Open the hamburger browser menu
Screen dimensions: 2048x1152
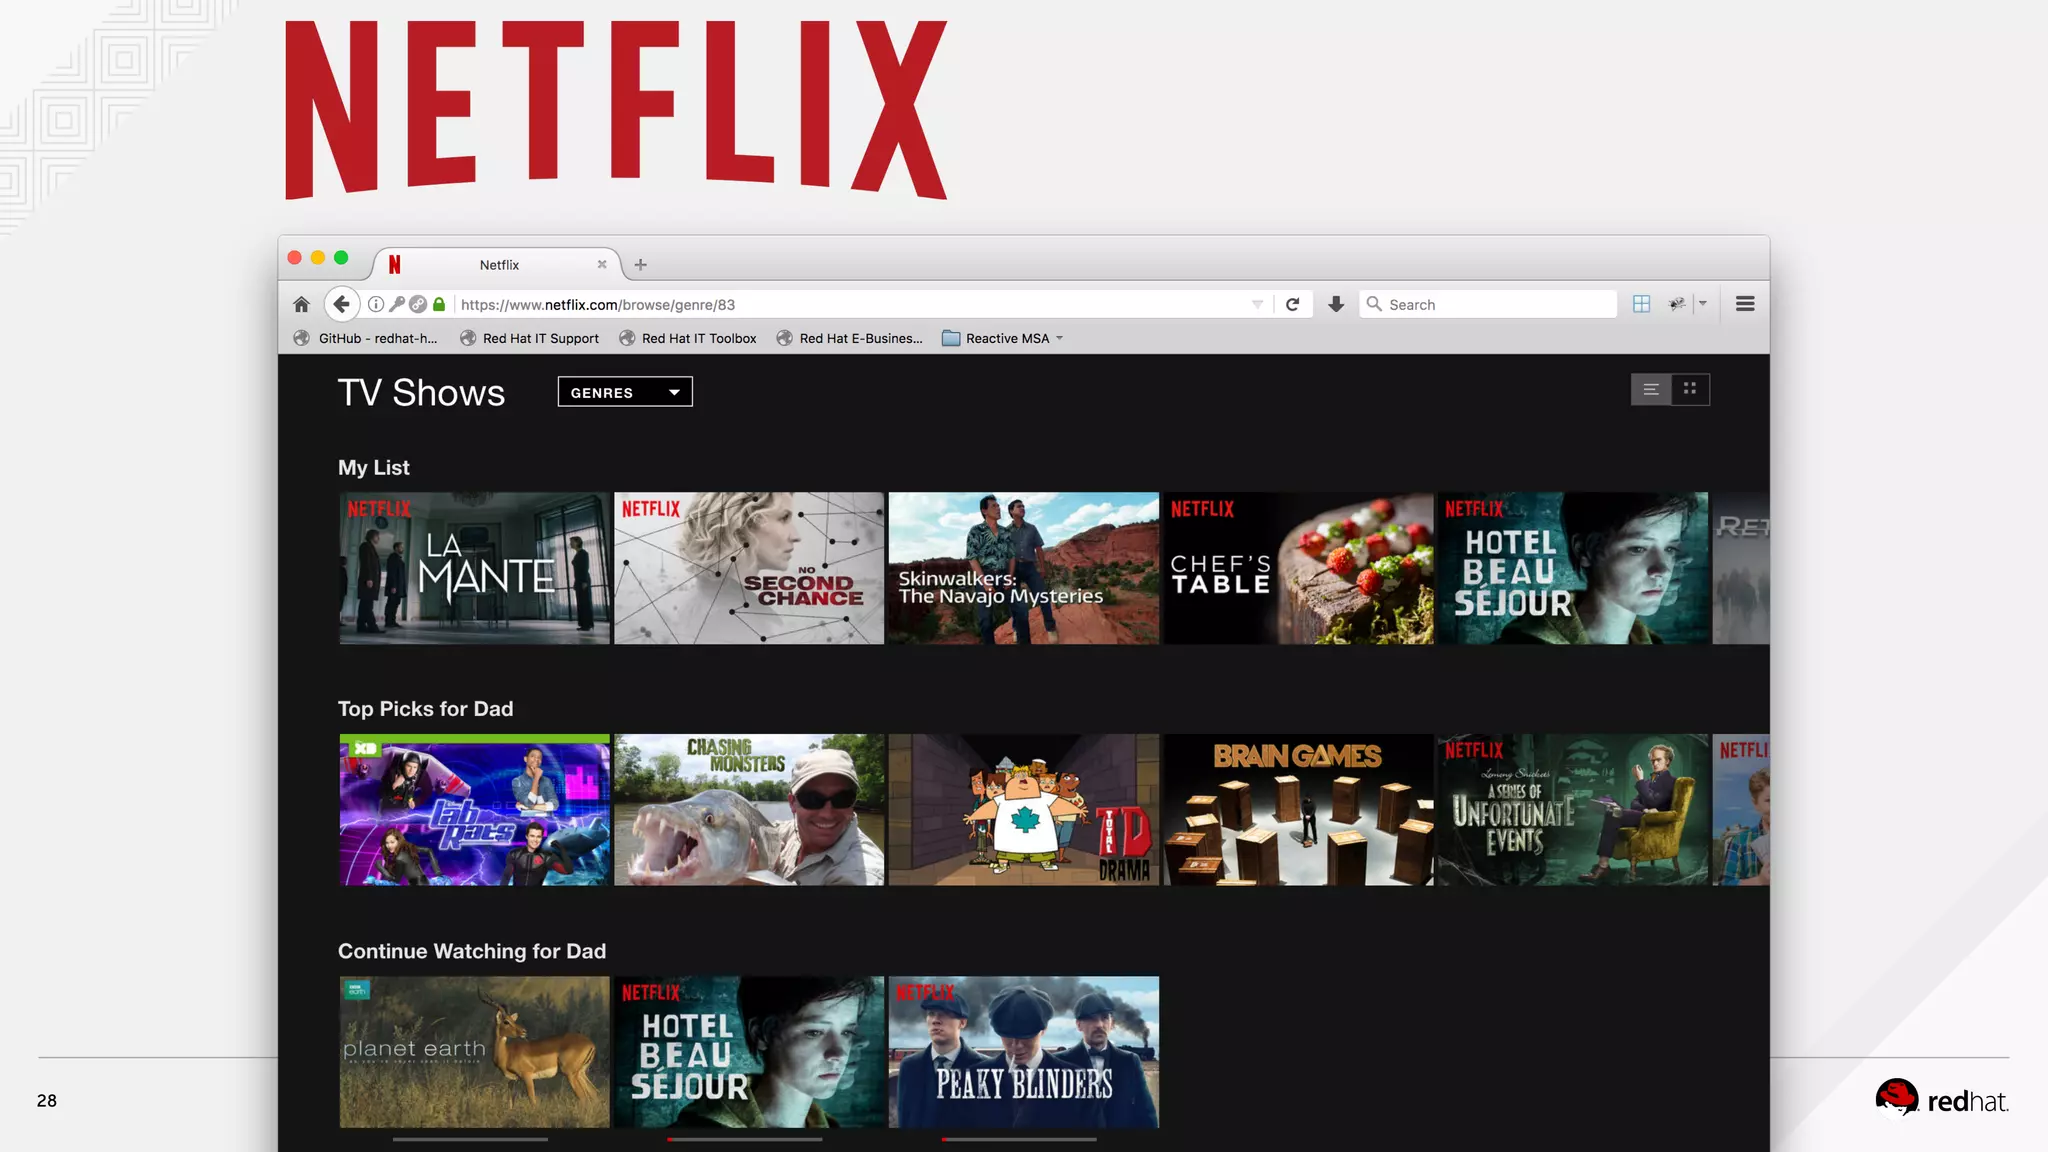1745,304
